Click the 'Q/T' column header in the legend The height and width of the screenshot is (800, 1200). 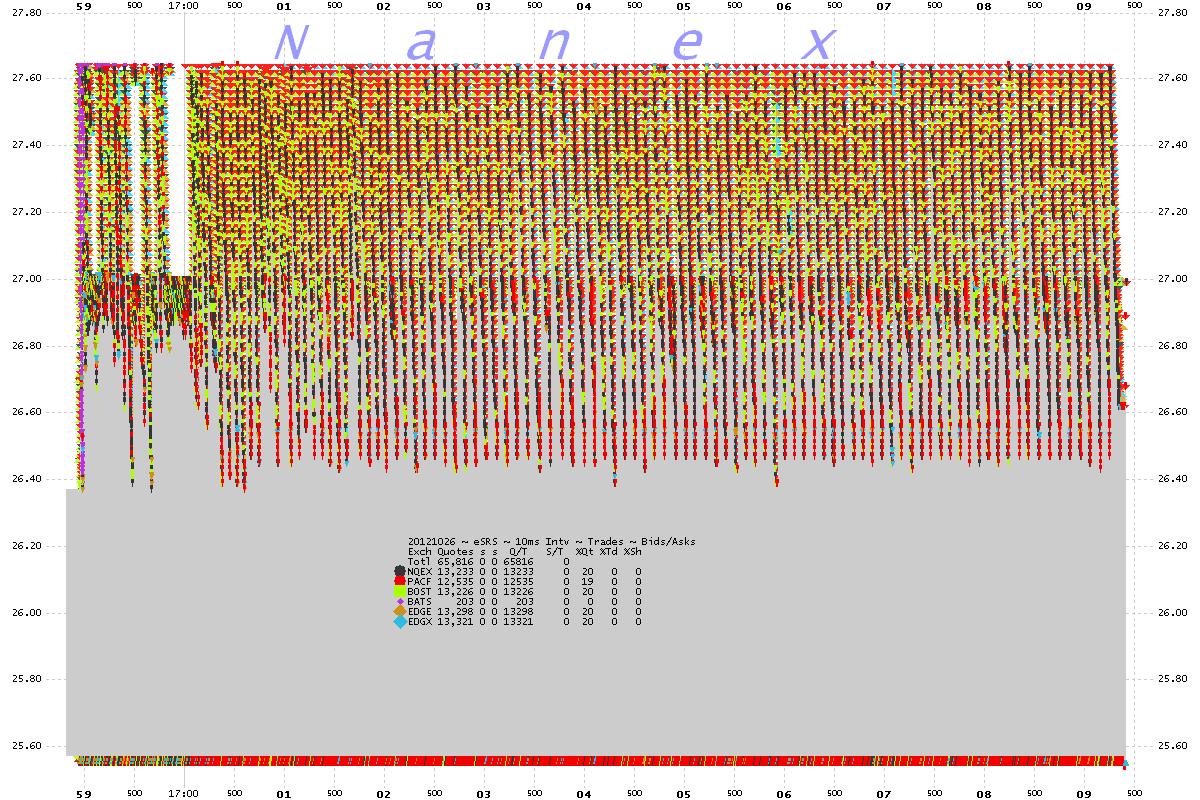[518, 551]
